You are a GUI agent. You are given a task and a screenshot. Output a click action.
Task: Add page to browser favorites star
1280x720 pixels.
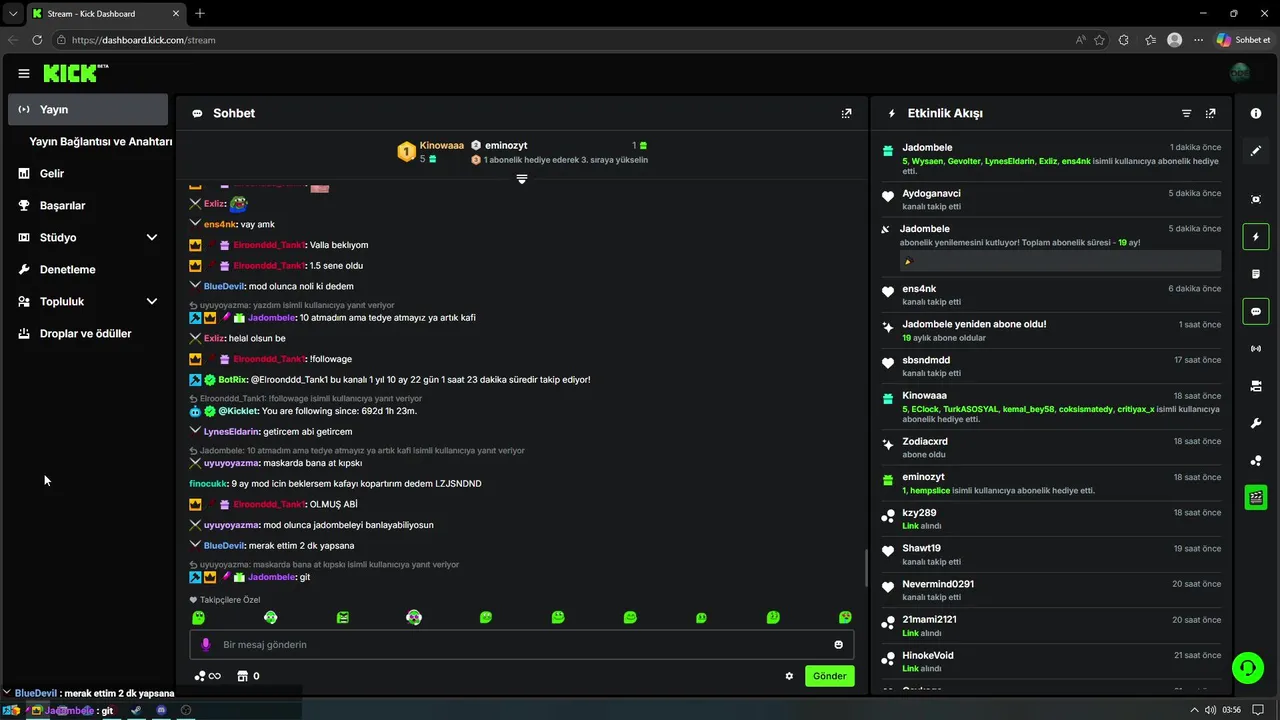tap(1099, 40)
